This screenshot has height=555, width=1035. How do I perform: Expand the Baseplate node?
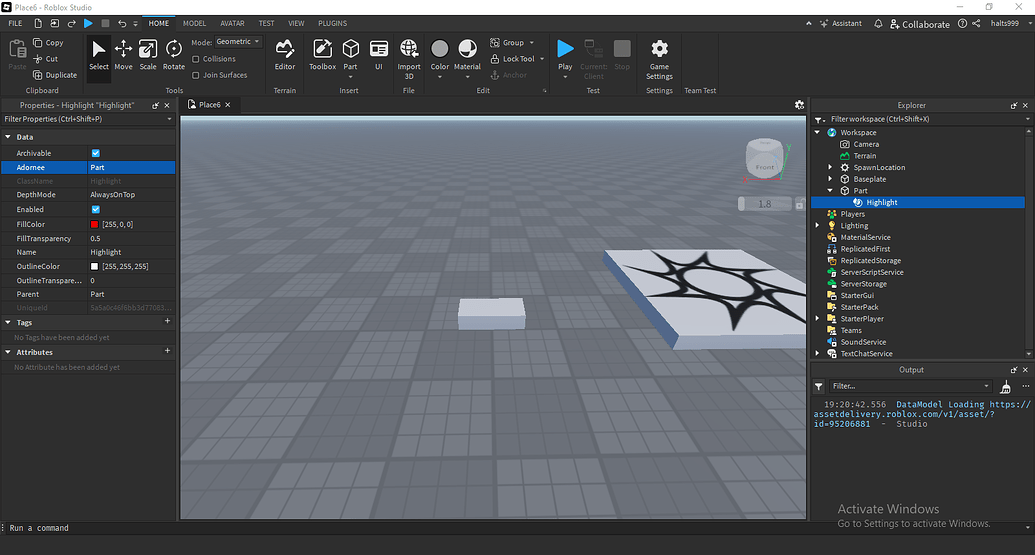coord(830,179)
